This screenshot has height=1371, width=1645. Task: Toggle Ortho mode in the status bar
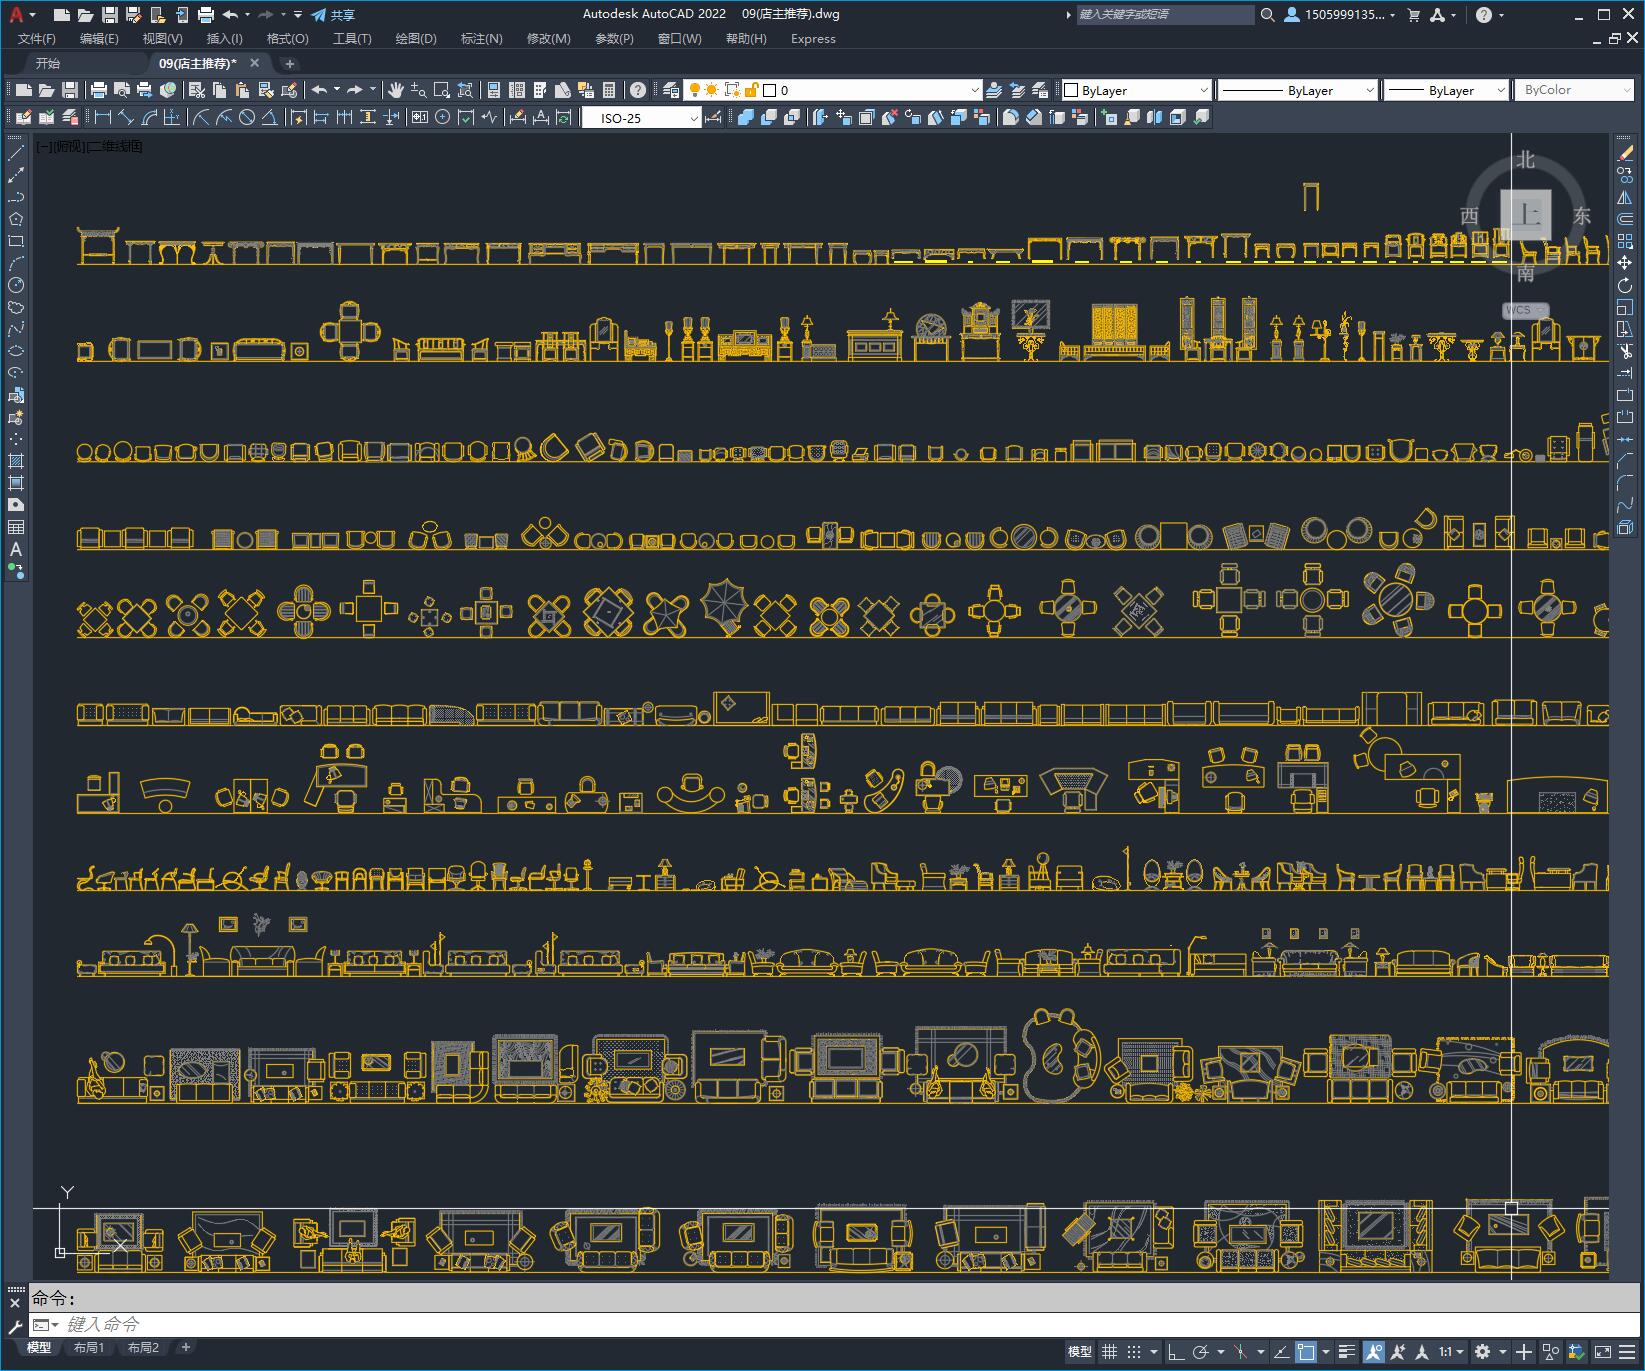(x=1176, y=1352)
